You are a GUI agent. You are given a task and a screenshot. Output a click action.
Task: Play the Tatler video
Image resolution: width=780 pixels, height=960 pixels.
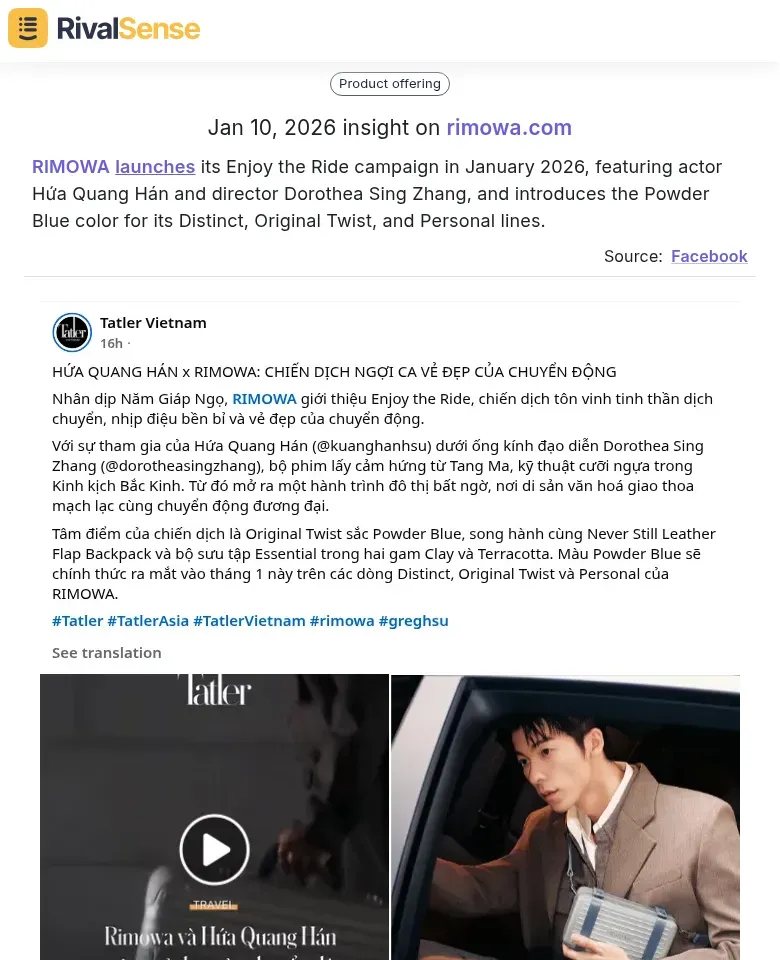tap(214, 849)
